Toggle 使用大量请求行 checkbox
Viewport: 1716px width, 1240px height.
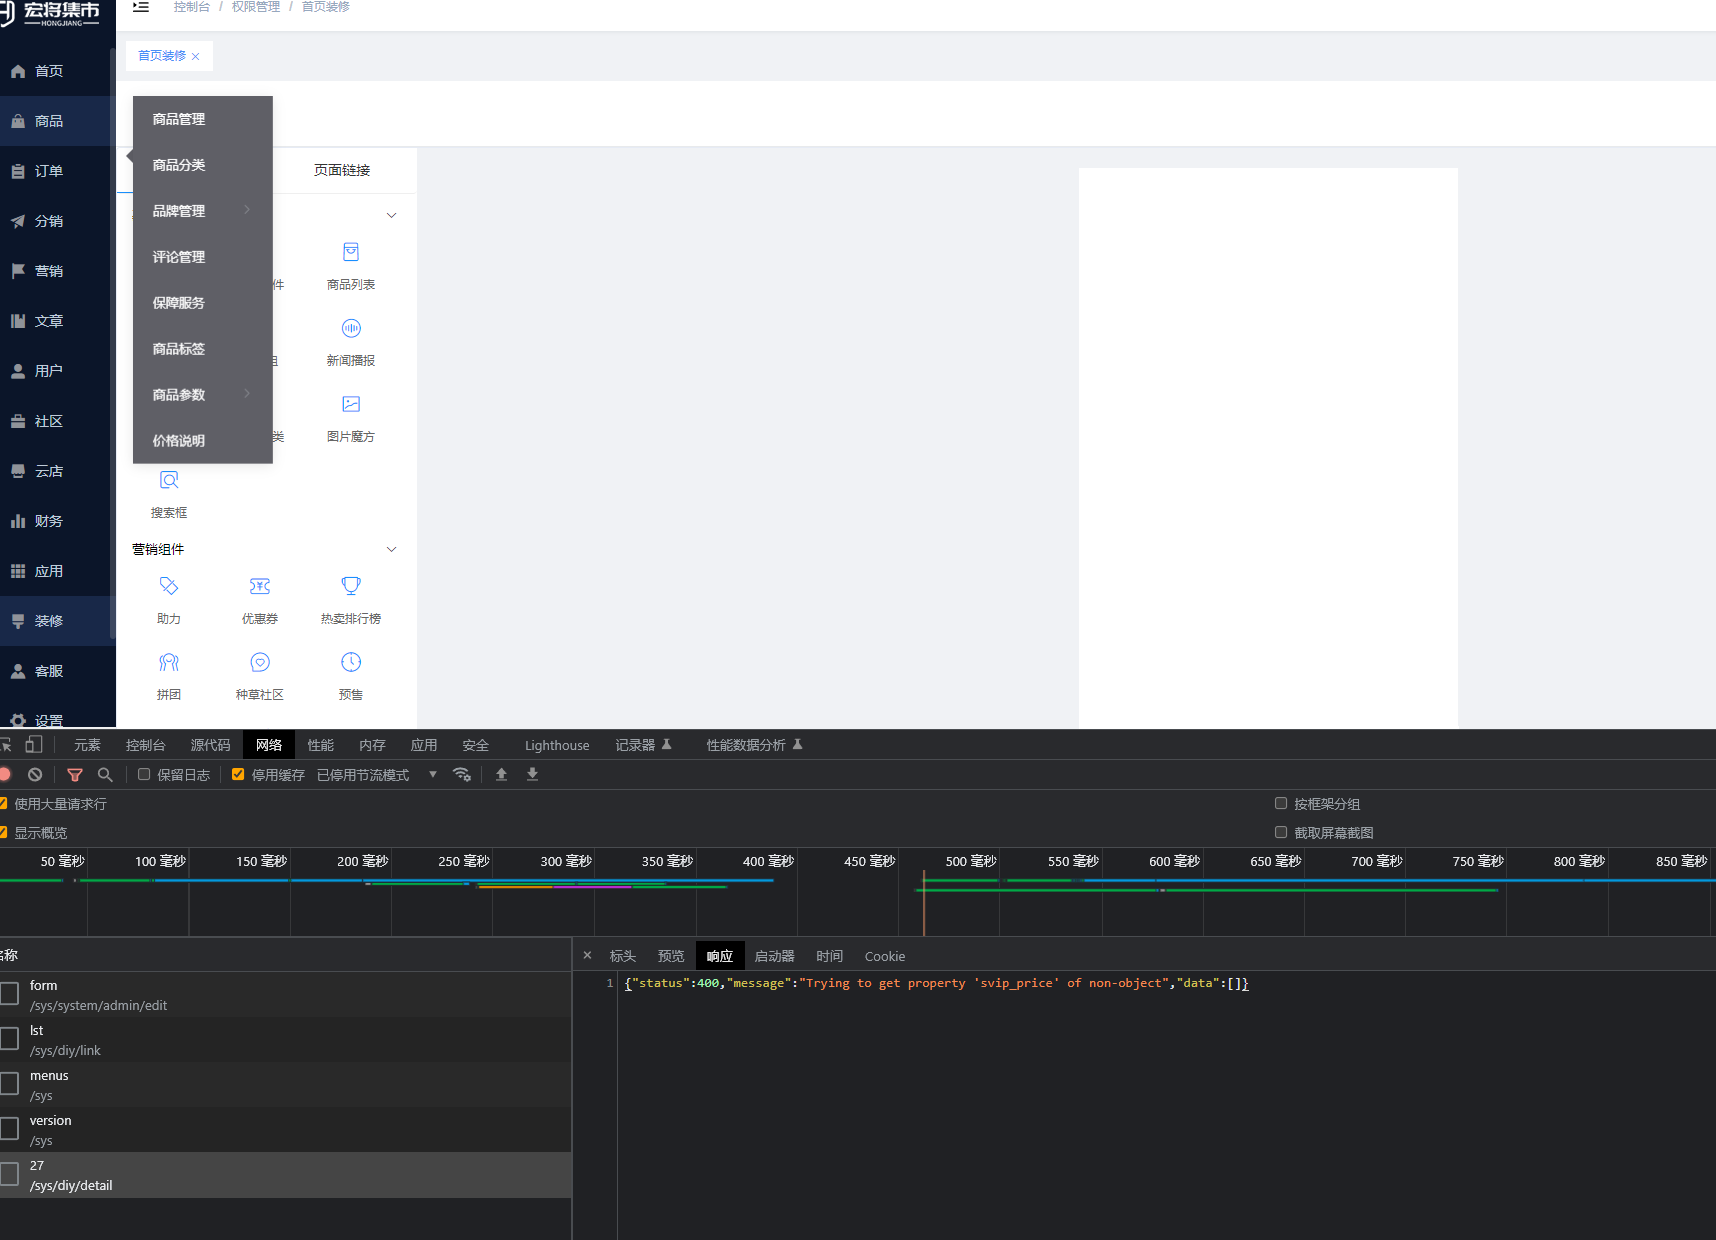tap(3, 803)
